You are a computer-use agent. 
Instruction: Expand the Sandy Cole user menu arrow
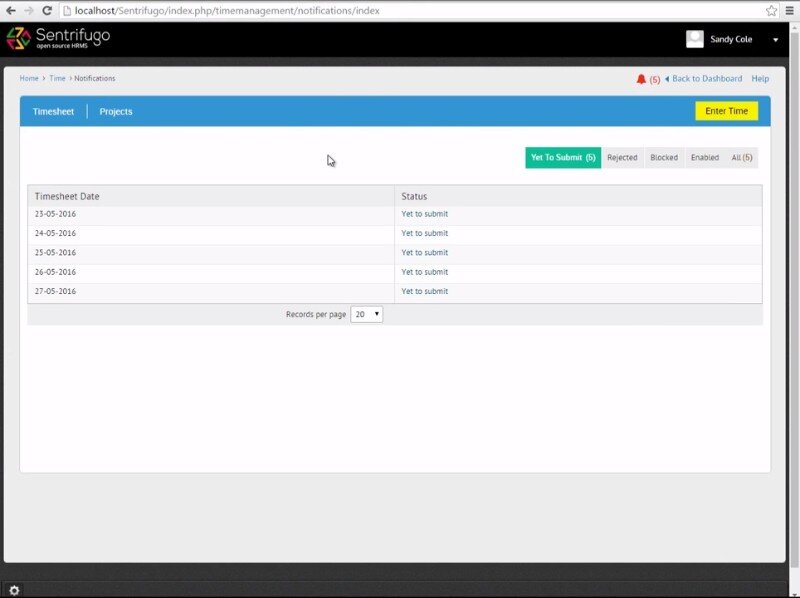point(775,40)
